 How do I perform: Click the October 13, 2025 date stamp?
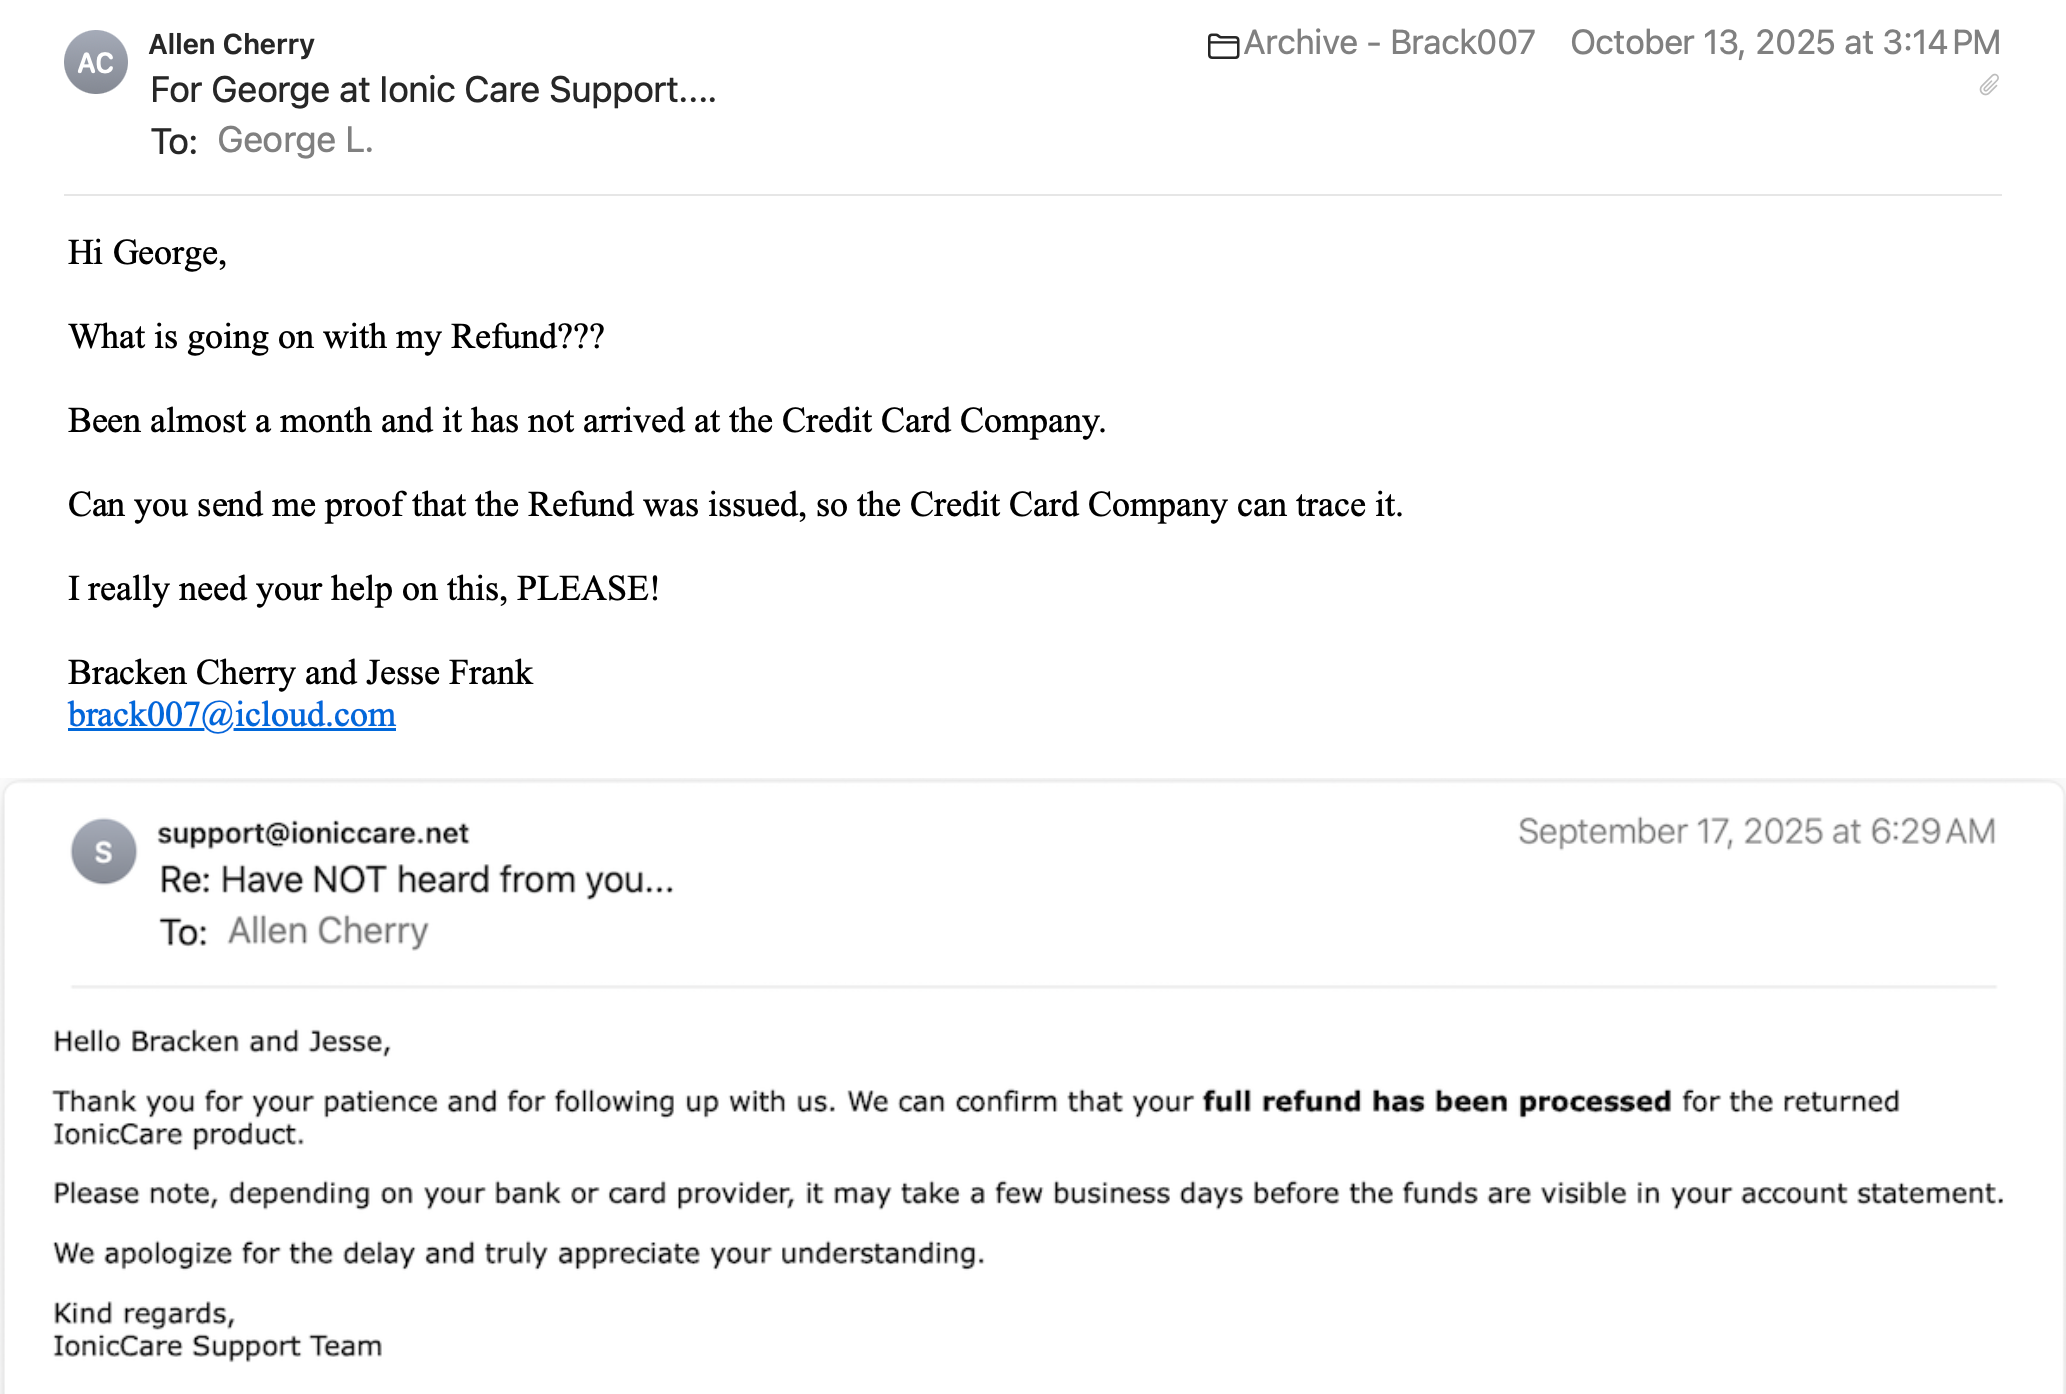[1785, 43]
